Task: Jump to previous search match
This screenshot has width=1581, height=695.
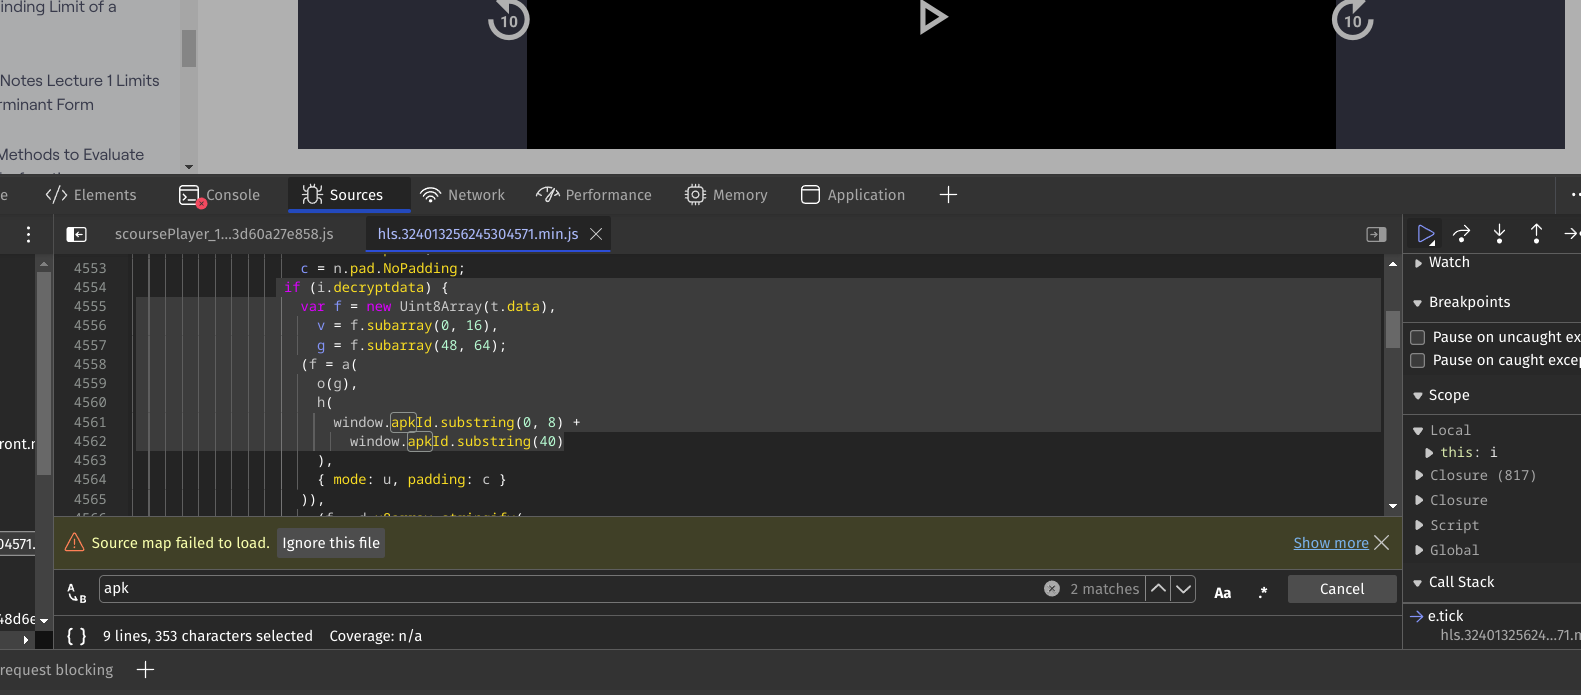Action: point(1158,589)
